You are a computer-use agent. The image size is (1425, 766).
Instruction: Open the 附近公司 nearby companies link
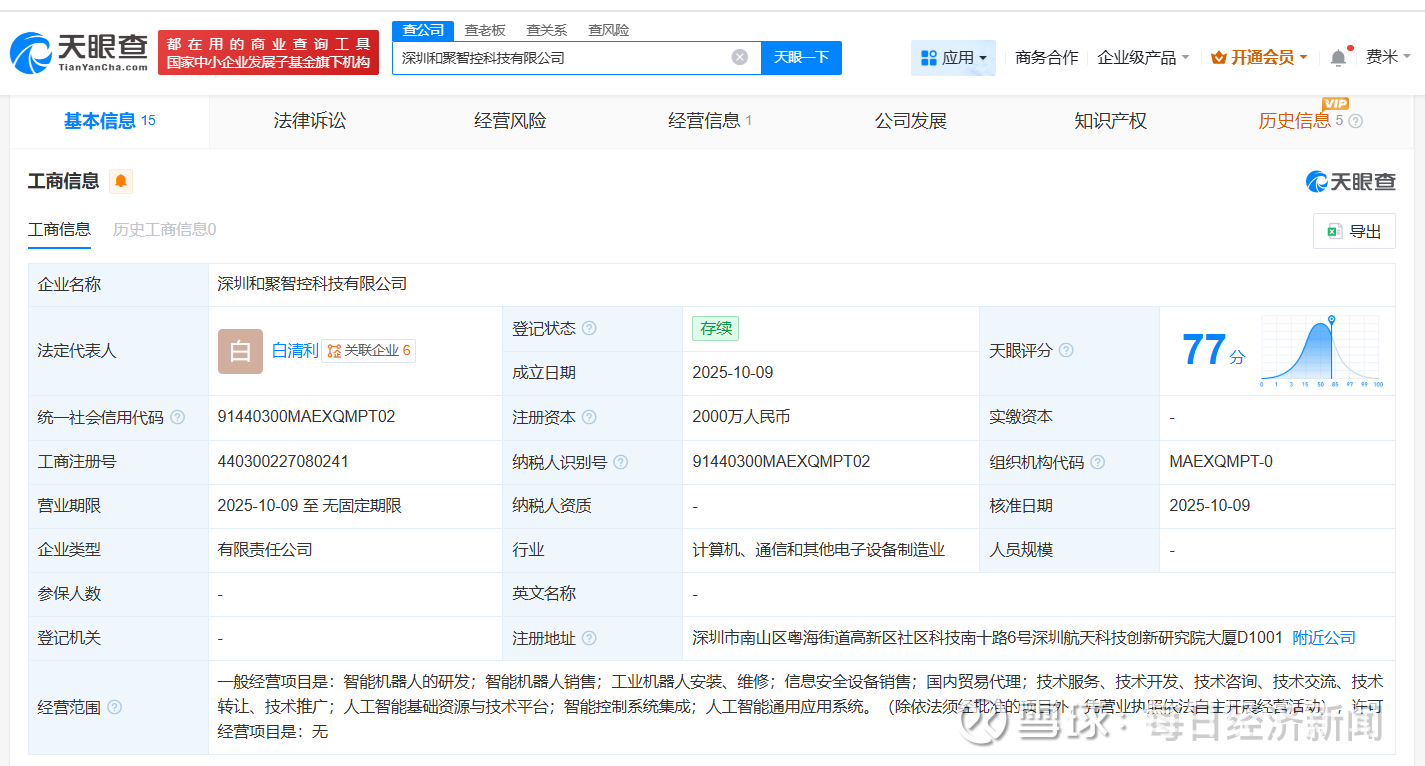point(1324,638)
